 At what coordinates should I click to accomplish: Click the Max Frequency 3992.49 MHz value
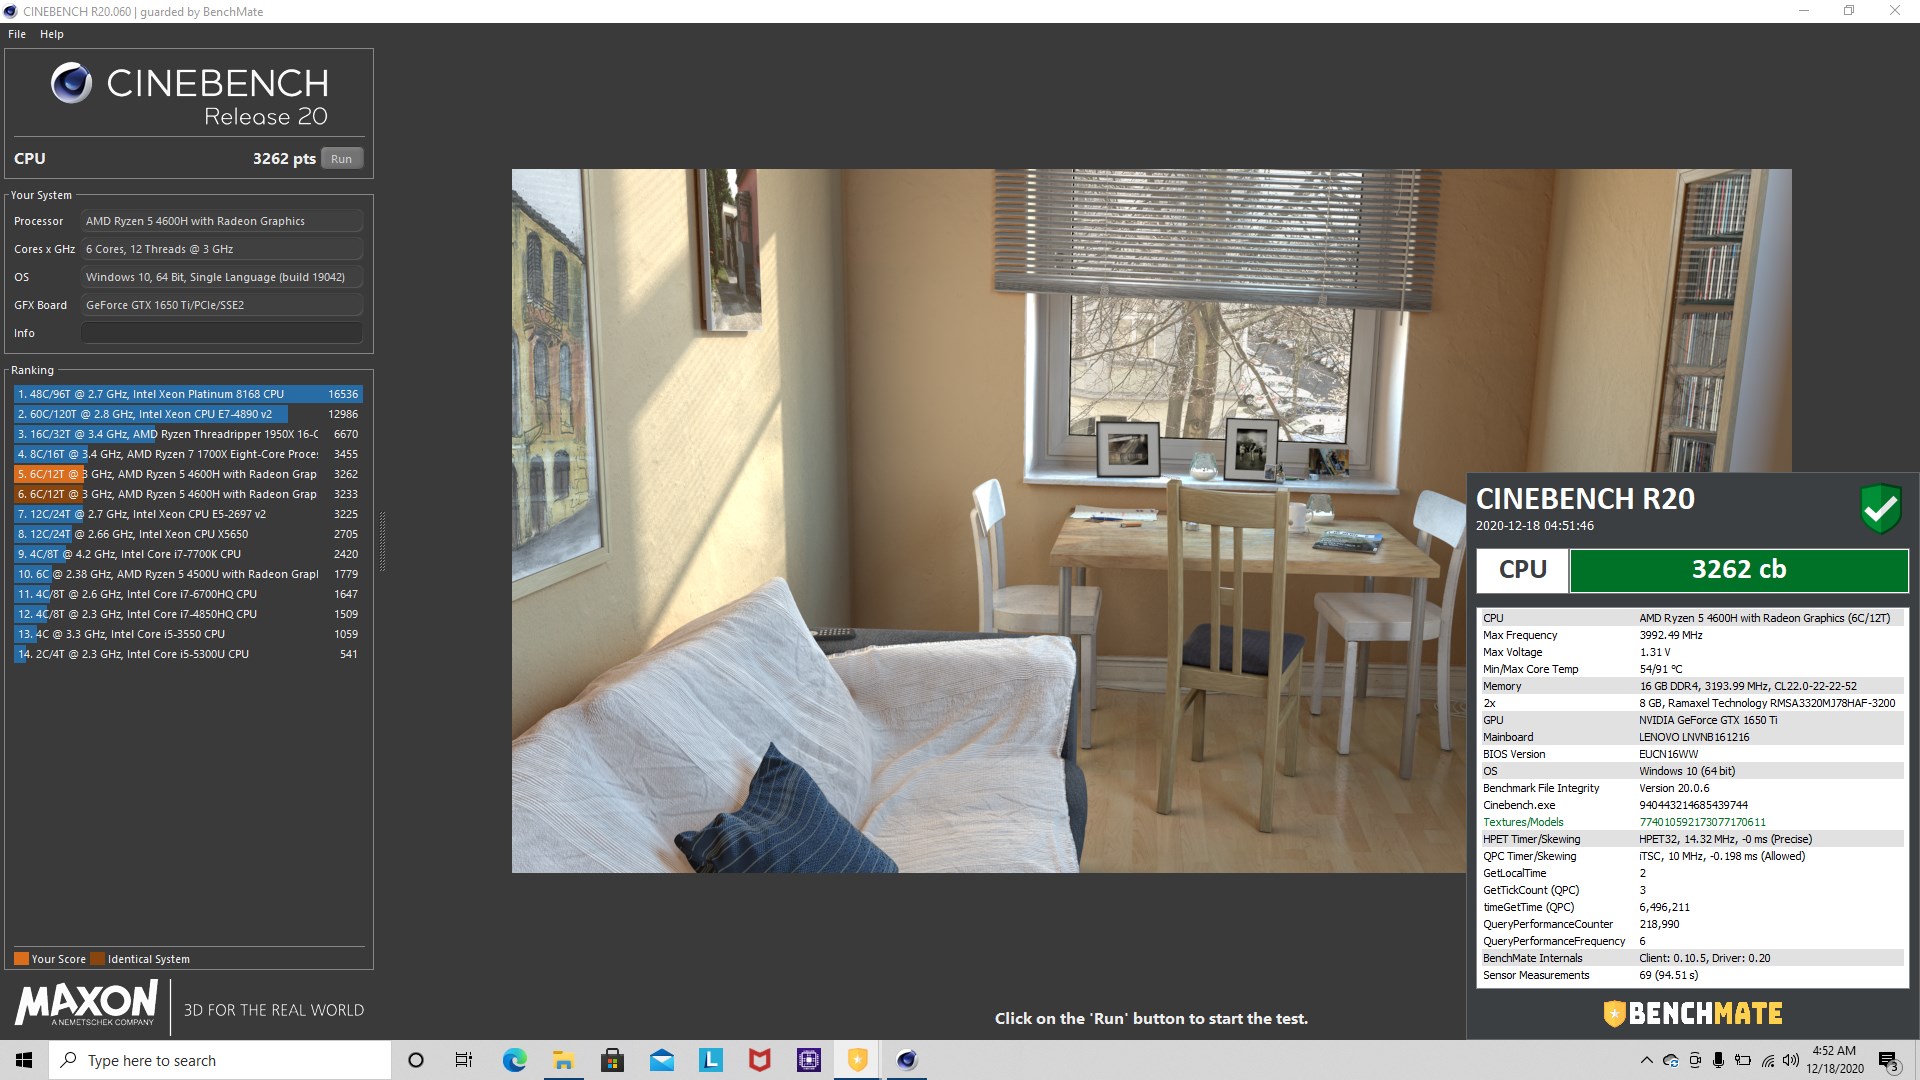[1670, 635]
